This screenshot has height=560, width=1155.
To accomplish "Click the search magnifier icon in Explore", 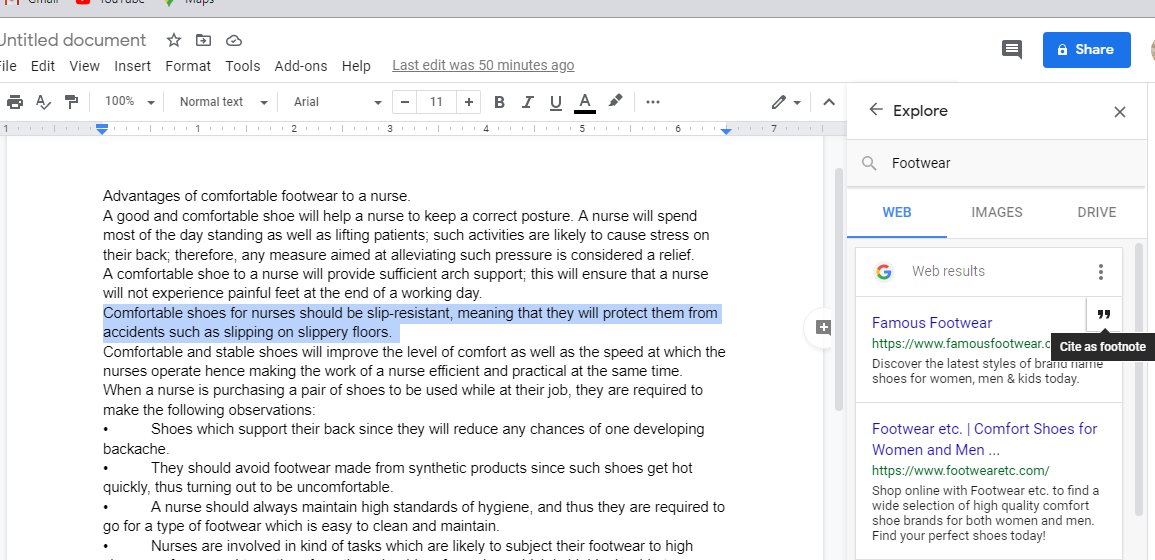I will [x=869, y=164].
